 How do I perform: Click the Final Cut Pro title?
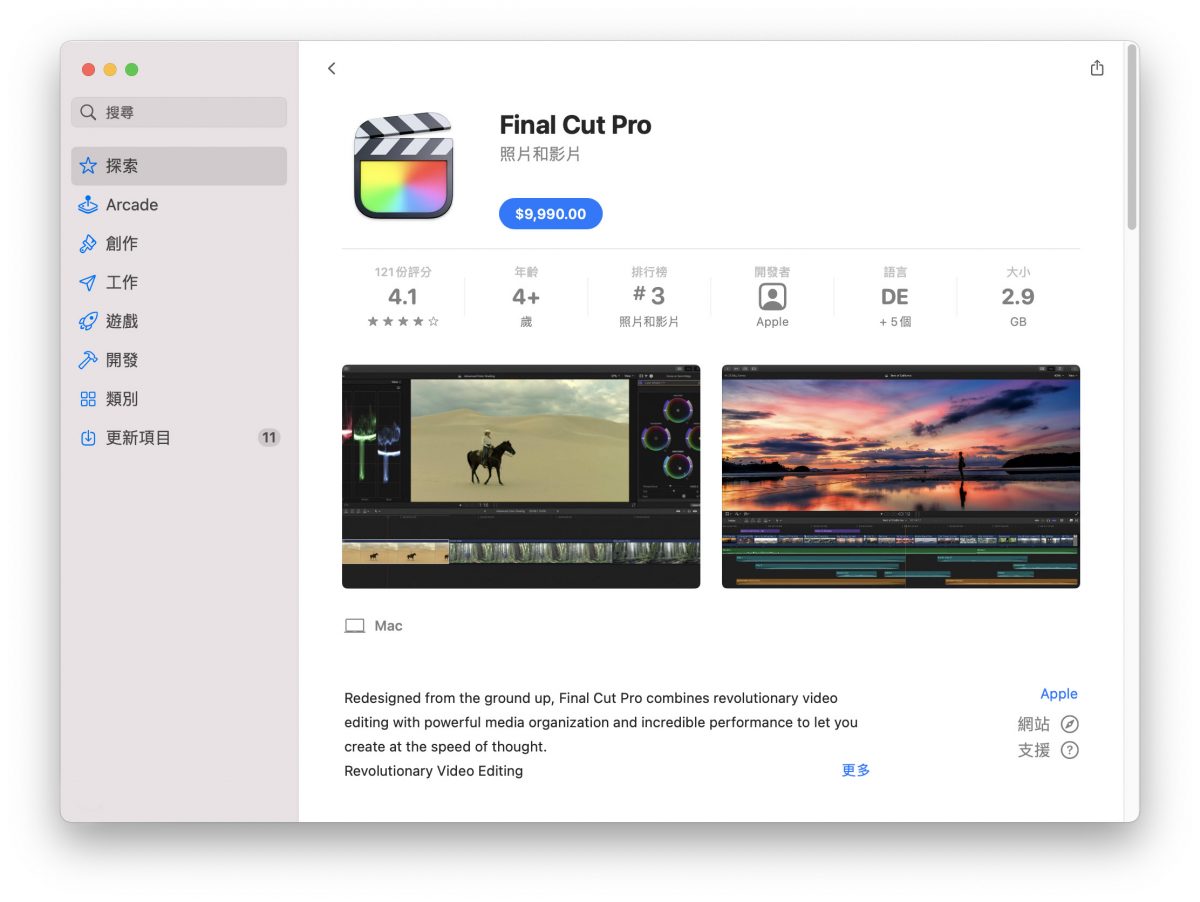pos(575,125)
